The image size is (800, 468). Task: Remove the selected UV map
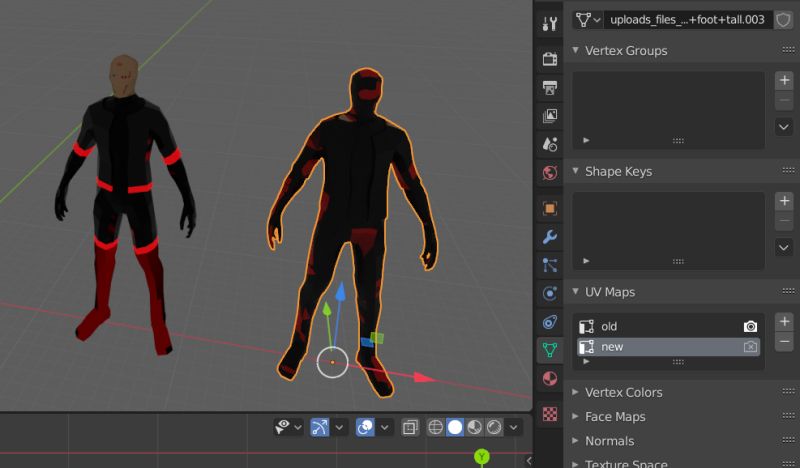click(784, 341)
